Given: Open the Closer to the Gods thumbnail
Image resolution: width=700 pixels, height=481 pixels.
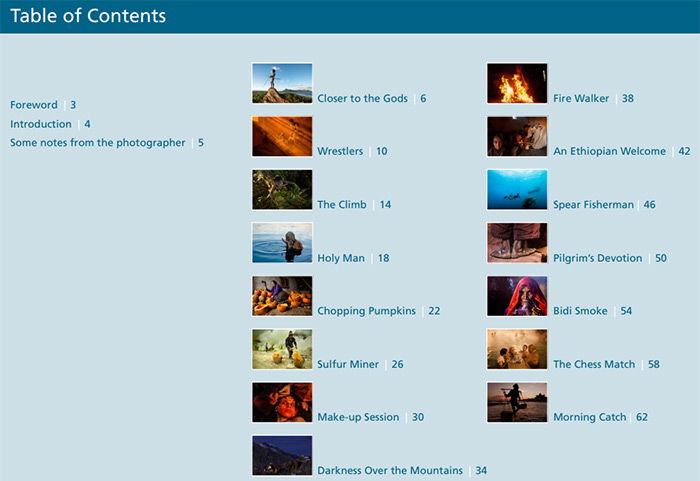Looking at the screenshot, I should (282, 83).
